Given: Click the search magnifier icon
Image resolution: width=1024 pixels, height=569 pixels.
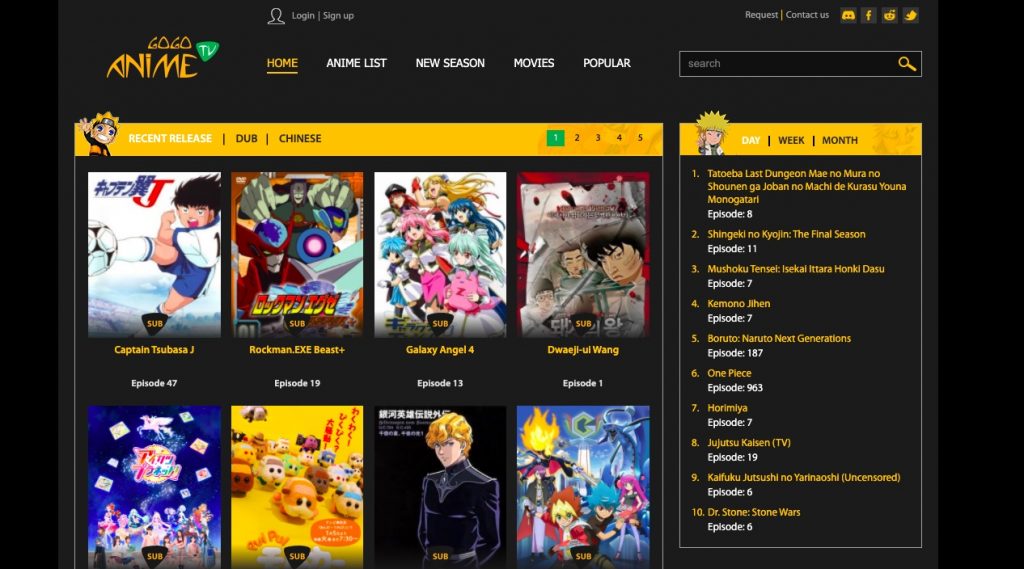Looking at the screenshot, I should tap(906, 63).
